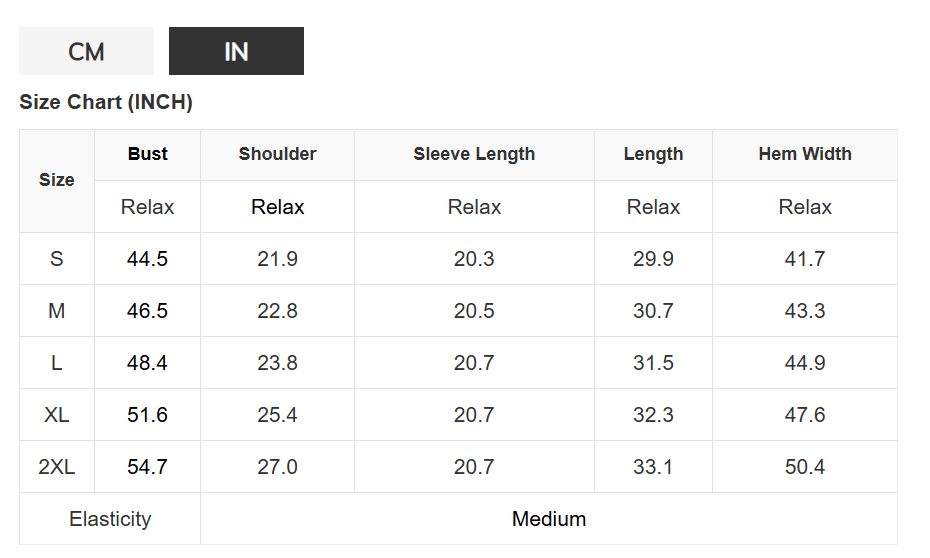Click the Elasticity row label
Viewport: 930px width, 558px height.
click(110, 519)
